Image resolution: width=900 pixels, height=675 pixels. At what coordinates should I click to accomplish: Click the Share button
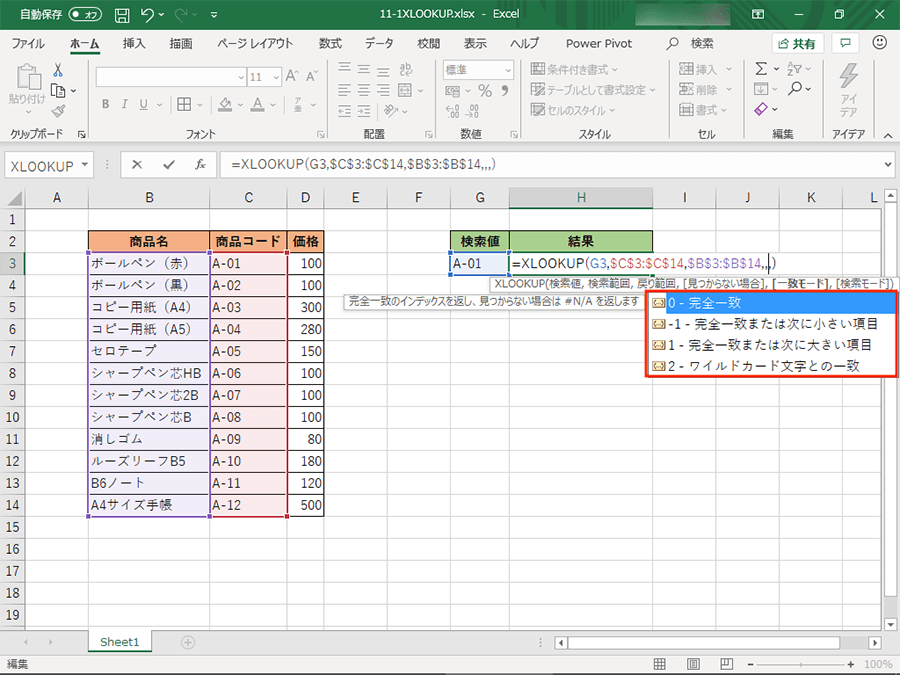click(x=796, y=44)
